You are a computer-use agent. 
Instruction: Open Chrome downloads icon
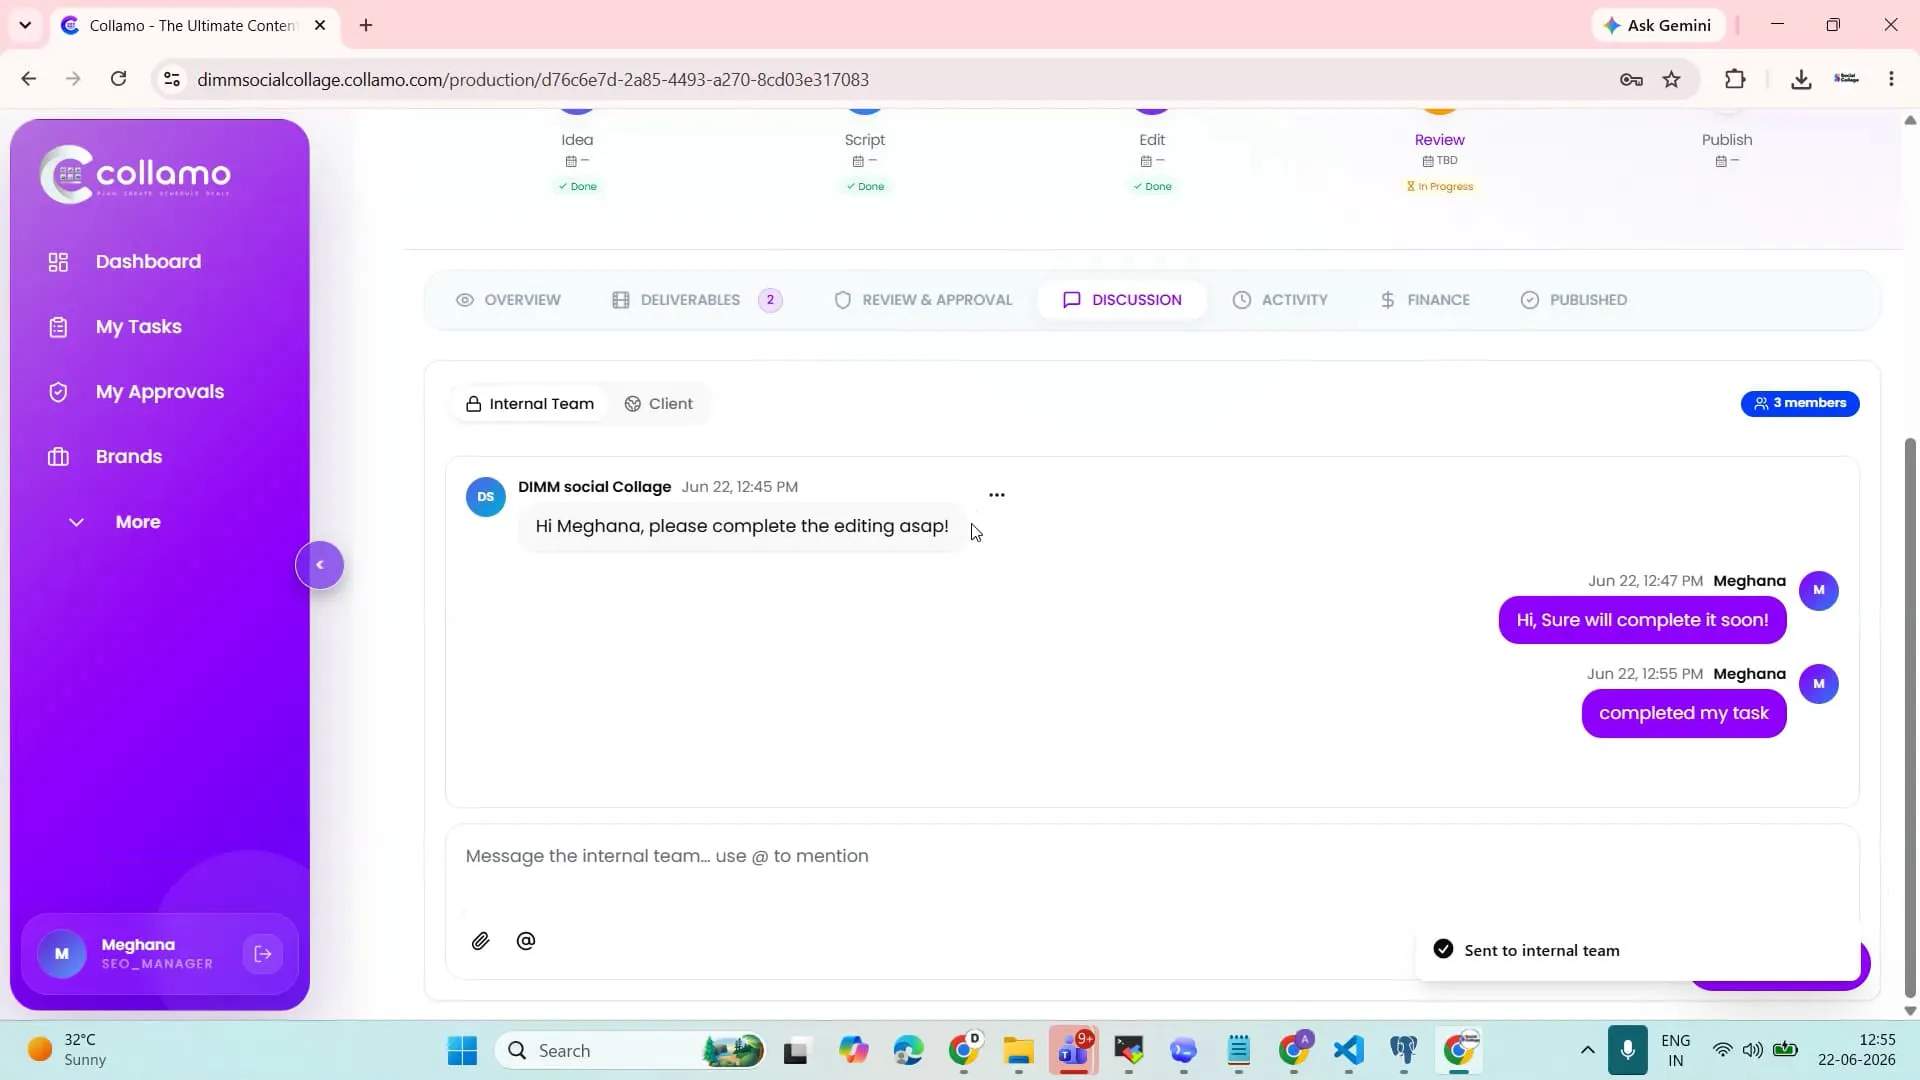[x=1801, y=79]
